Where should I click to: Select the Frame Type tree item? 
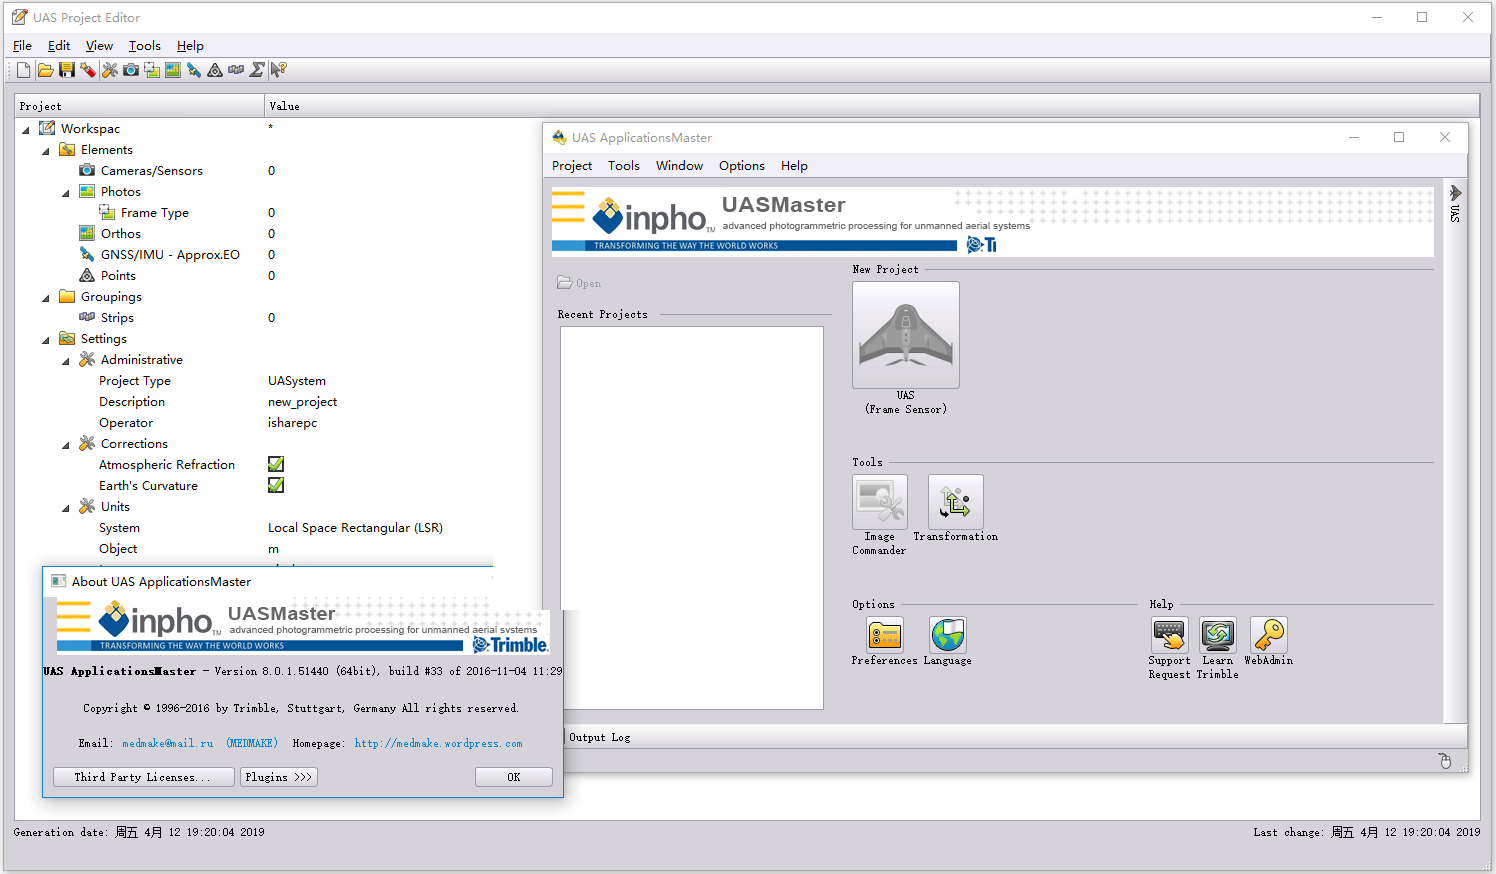(155, 213)
